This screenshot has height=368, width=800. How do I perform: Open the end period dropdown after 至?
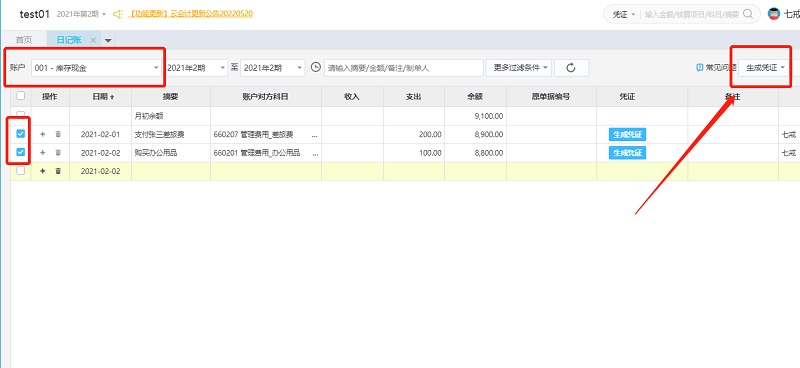(x=272, y=67)
